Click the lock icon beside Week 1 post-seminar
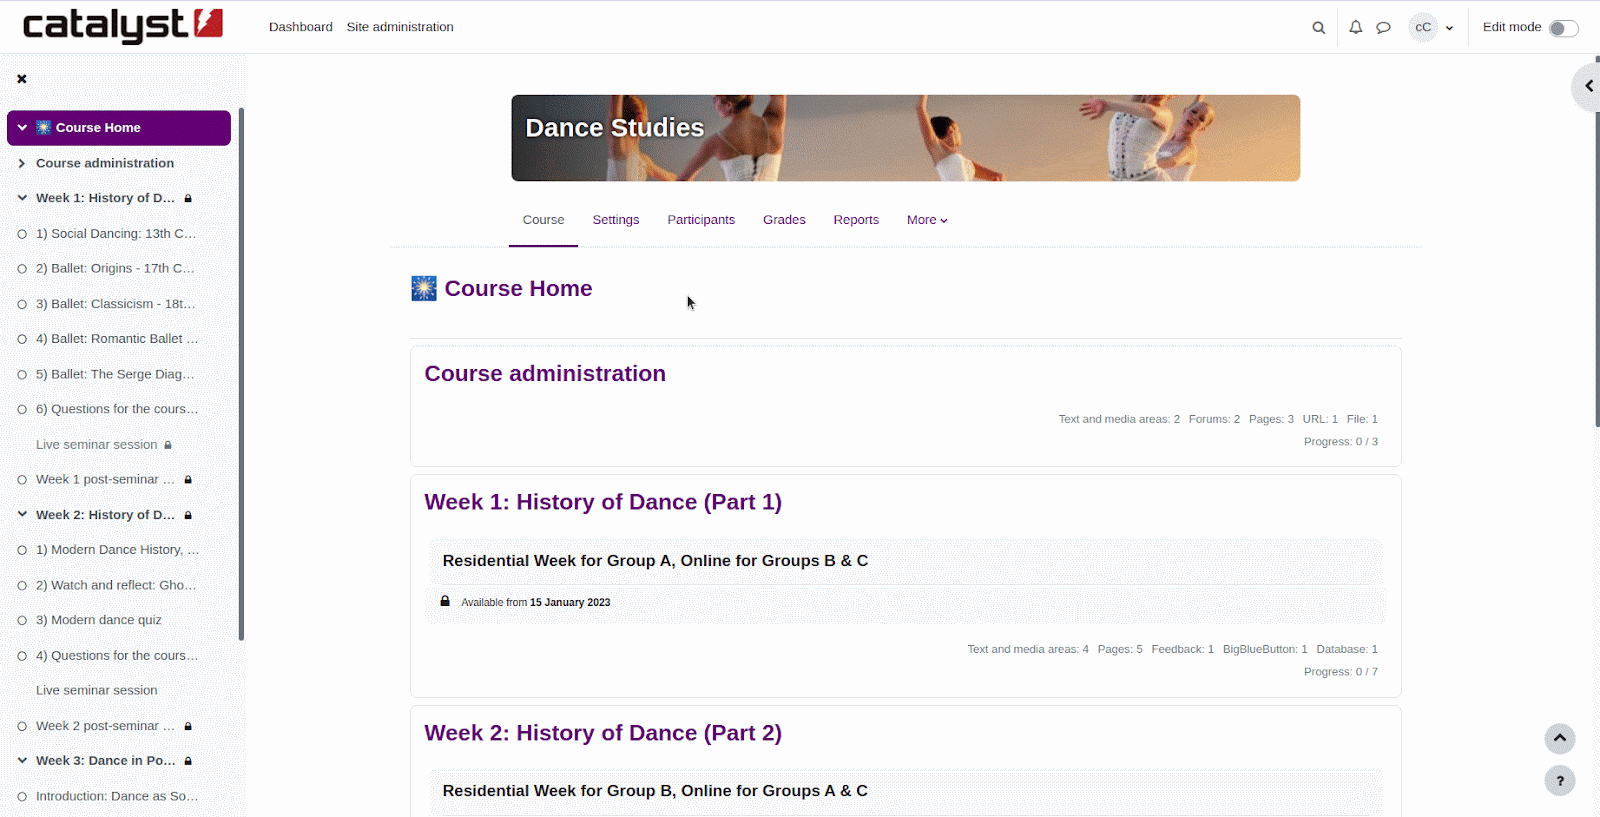The width and height of the screenshot is (1600, 817). tap(188, 480)
